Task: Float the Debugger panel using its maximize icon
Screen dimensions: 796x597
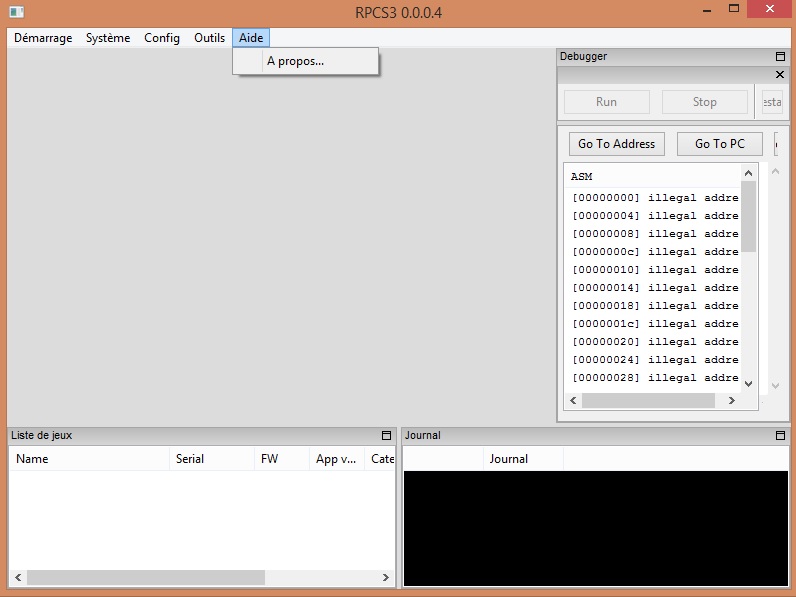Action: (781, 57)
